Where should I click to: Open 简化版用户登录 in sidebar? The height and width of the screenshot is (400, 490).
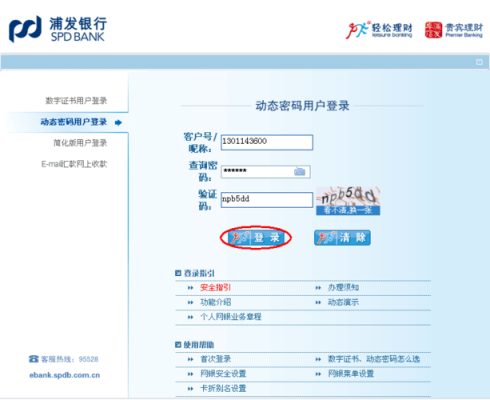(80, 143)
